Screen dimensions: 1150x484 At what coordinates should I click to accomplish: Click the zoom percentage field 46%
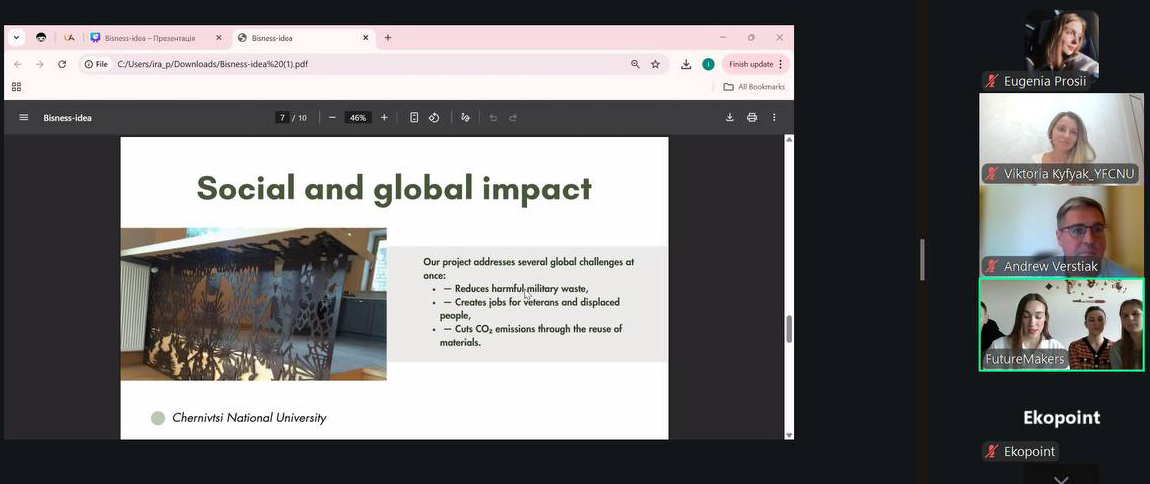[x=357, y=118]
